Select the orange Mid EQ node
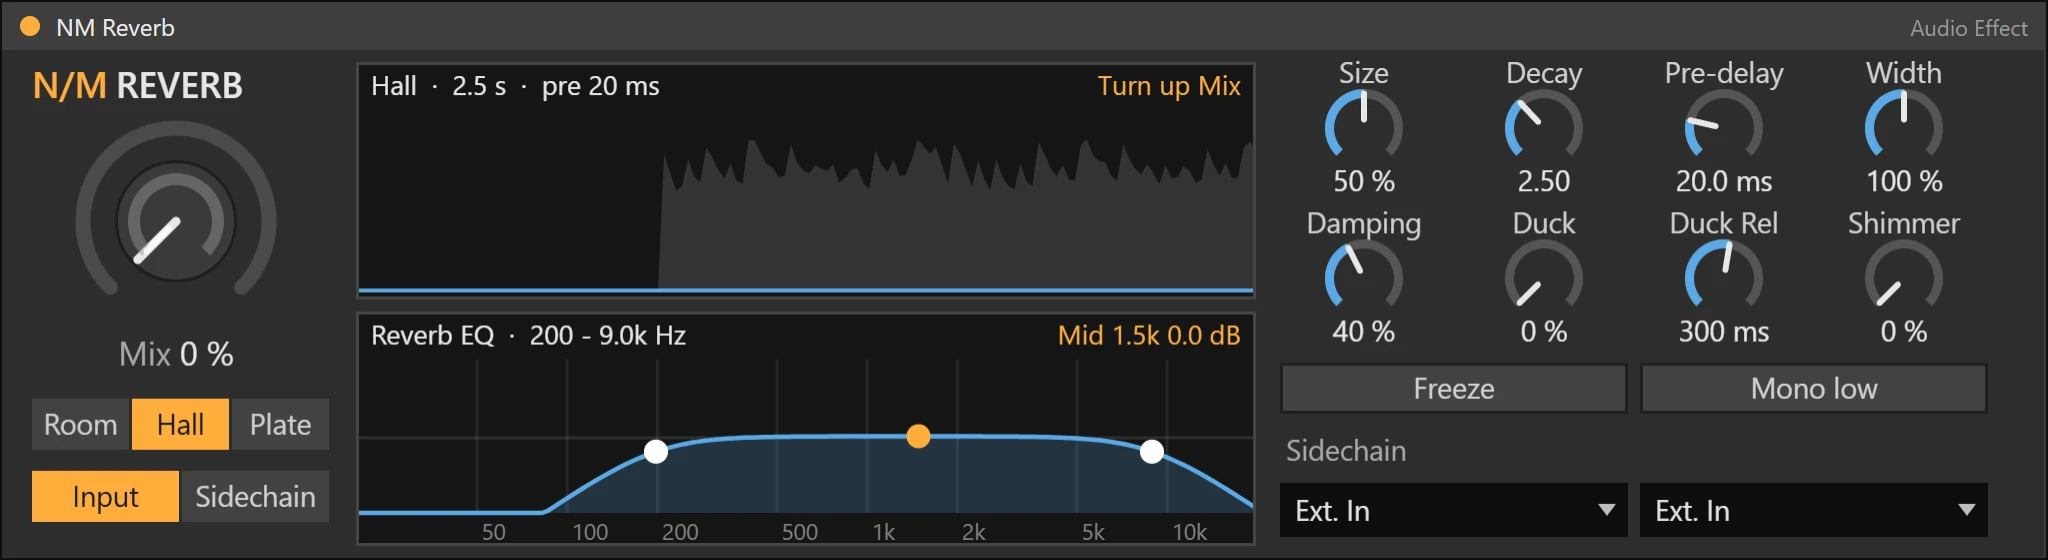This screenshot has width=2048, height=560. pos(918,436)
